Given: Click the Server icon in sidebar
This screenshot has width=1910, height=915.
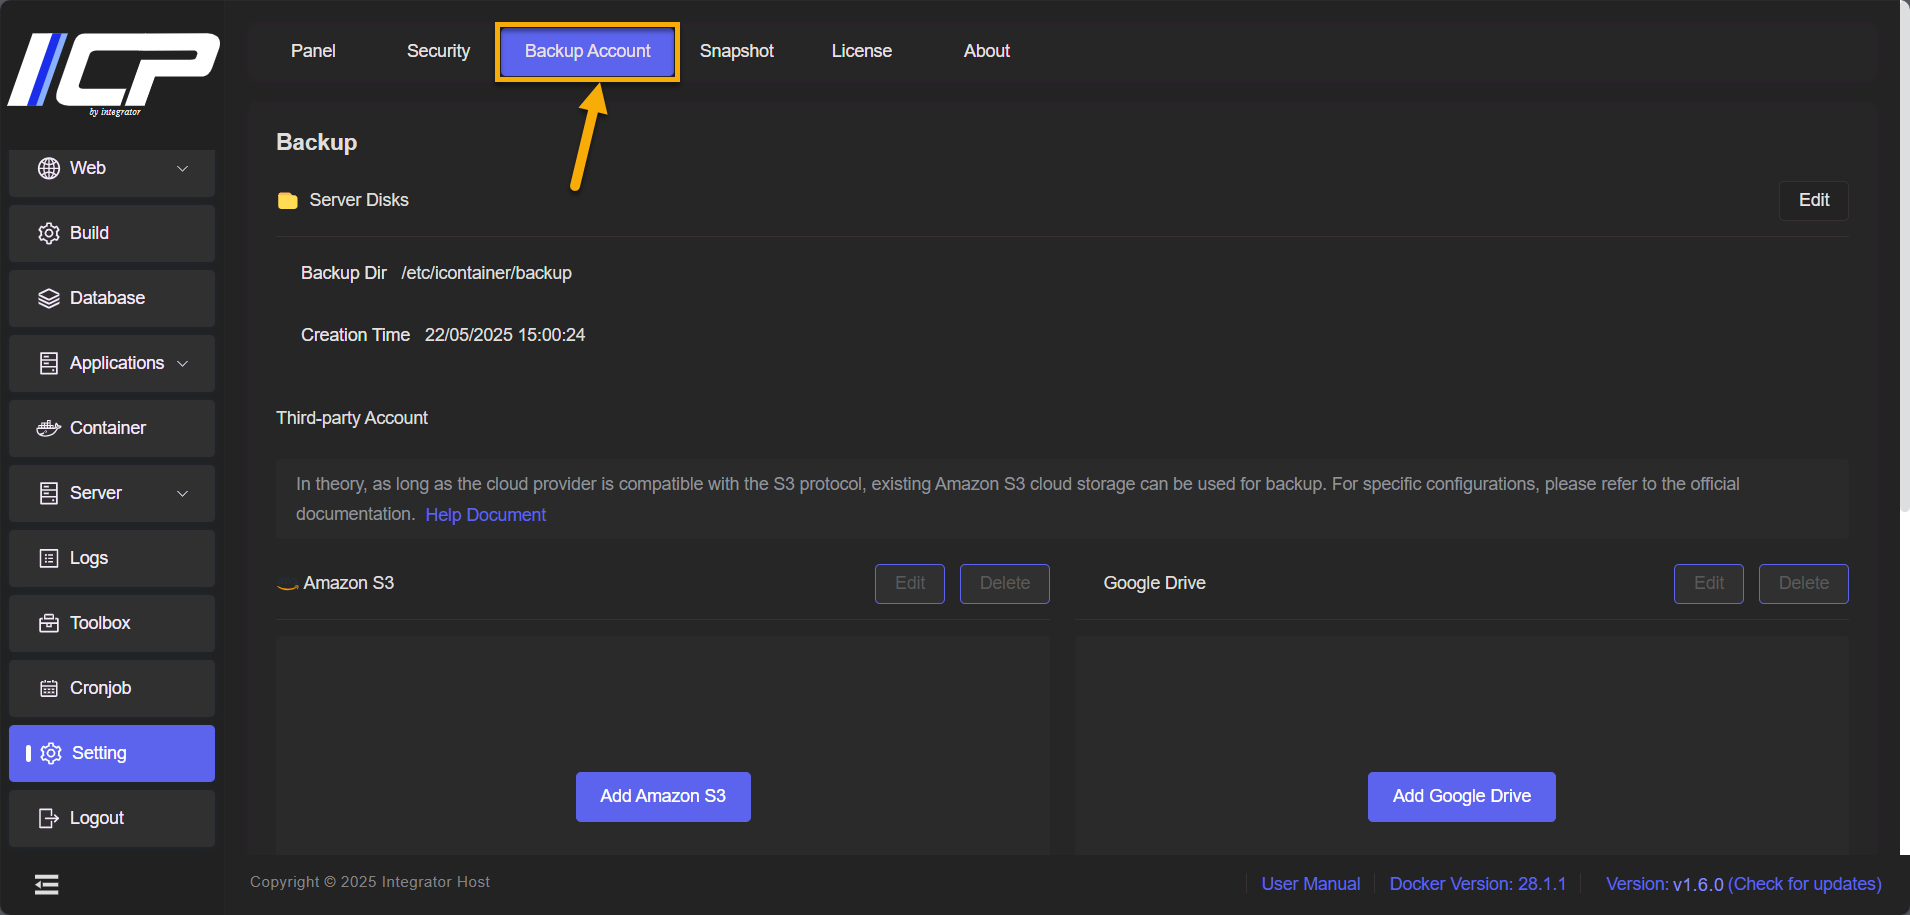Looking at the screenshot, I should coord(49,493).
